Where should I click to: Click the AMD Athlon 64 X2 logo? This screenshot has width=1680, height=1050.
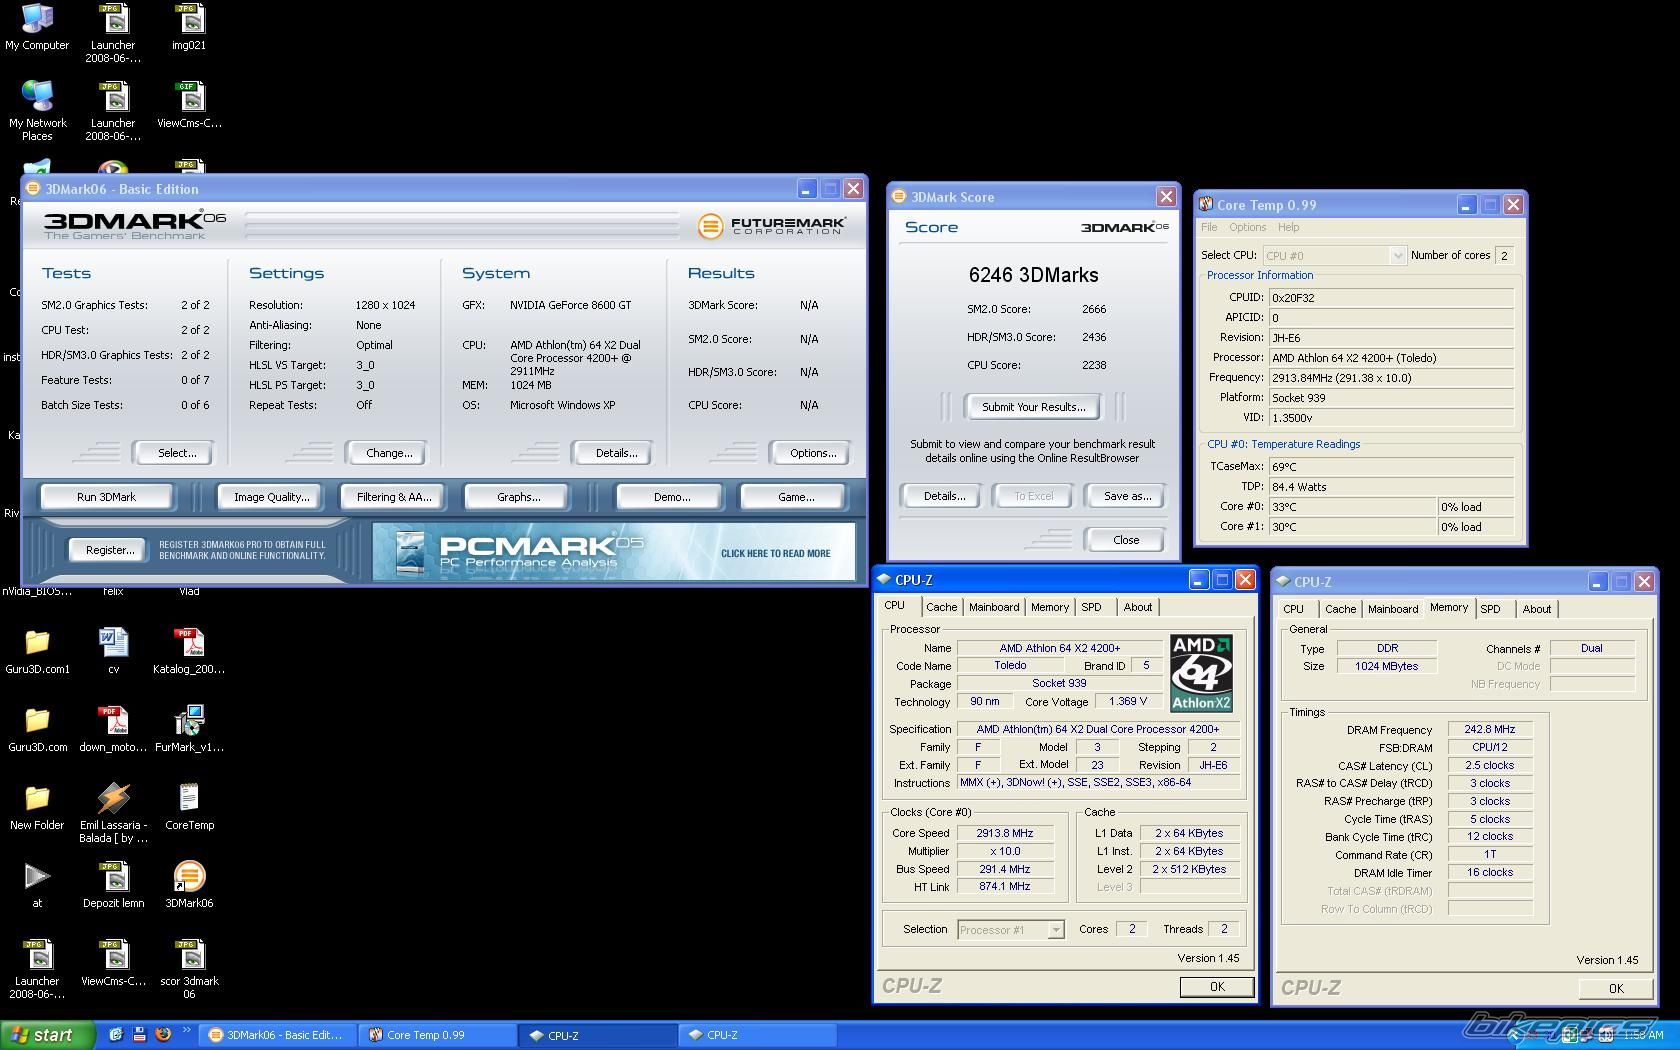coord(1201,673)
